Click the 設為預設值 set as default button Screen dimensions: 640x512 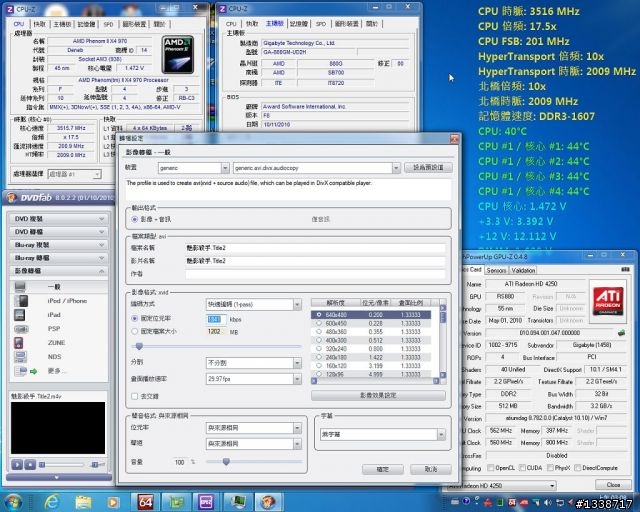click(428, 167)
